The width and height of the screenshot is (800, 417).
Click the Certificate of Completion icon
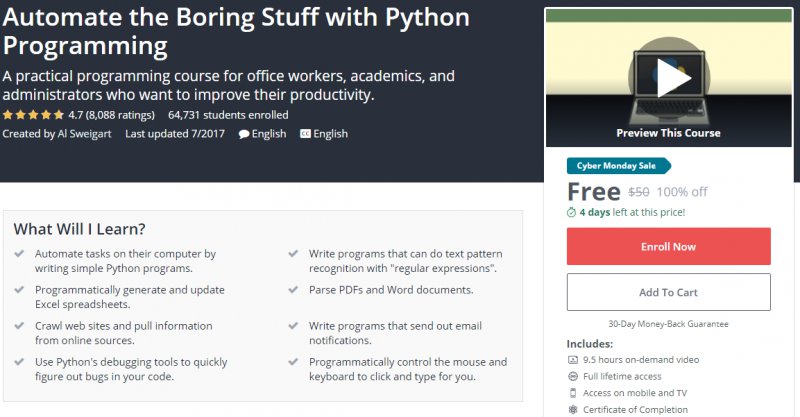coord(573,409)
